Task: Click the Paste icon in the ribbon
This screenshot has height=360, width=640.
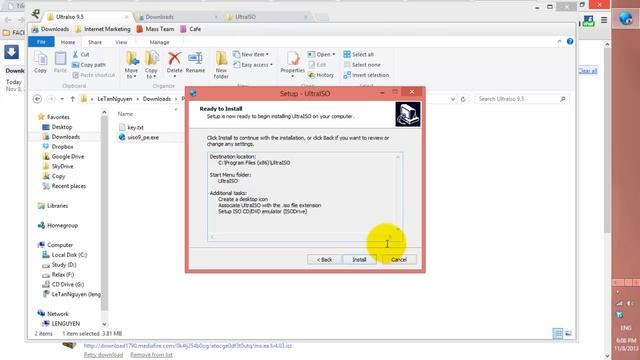Action: point(60,62)
